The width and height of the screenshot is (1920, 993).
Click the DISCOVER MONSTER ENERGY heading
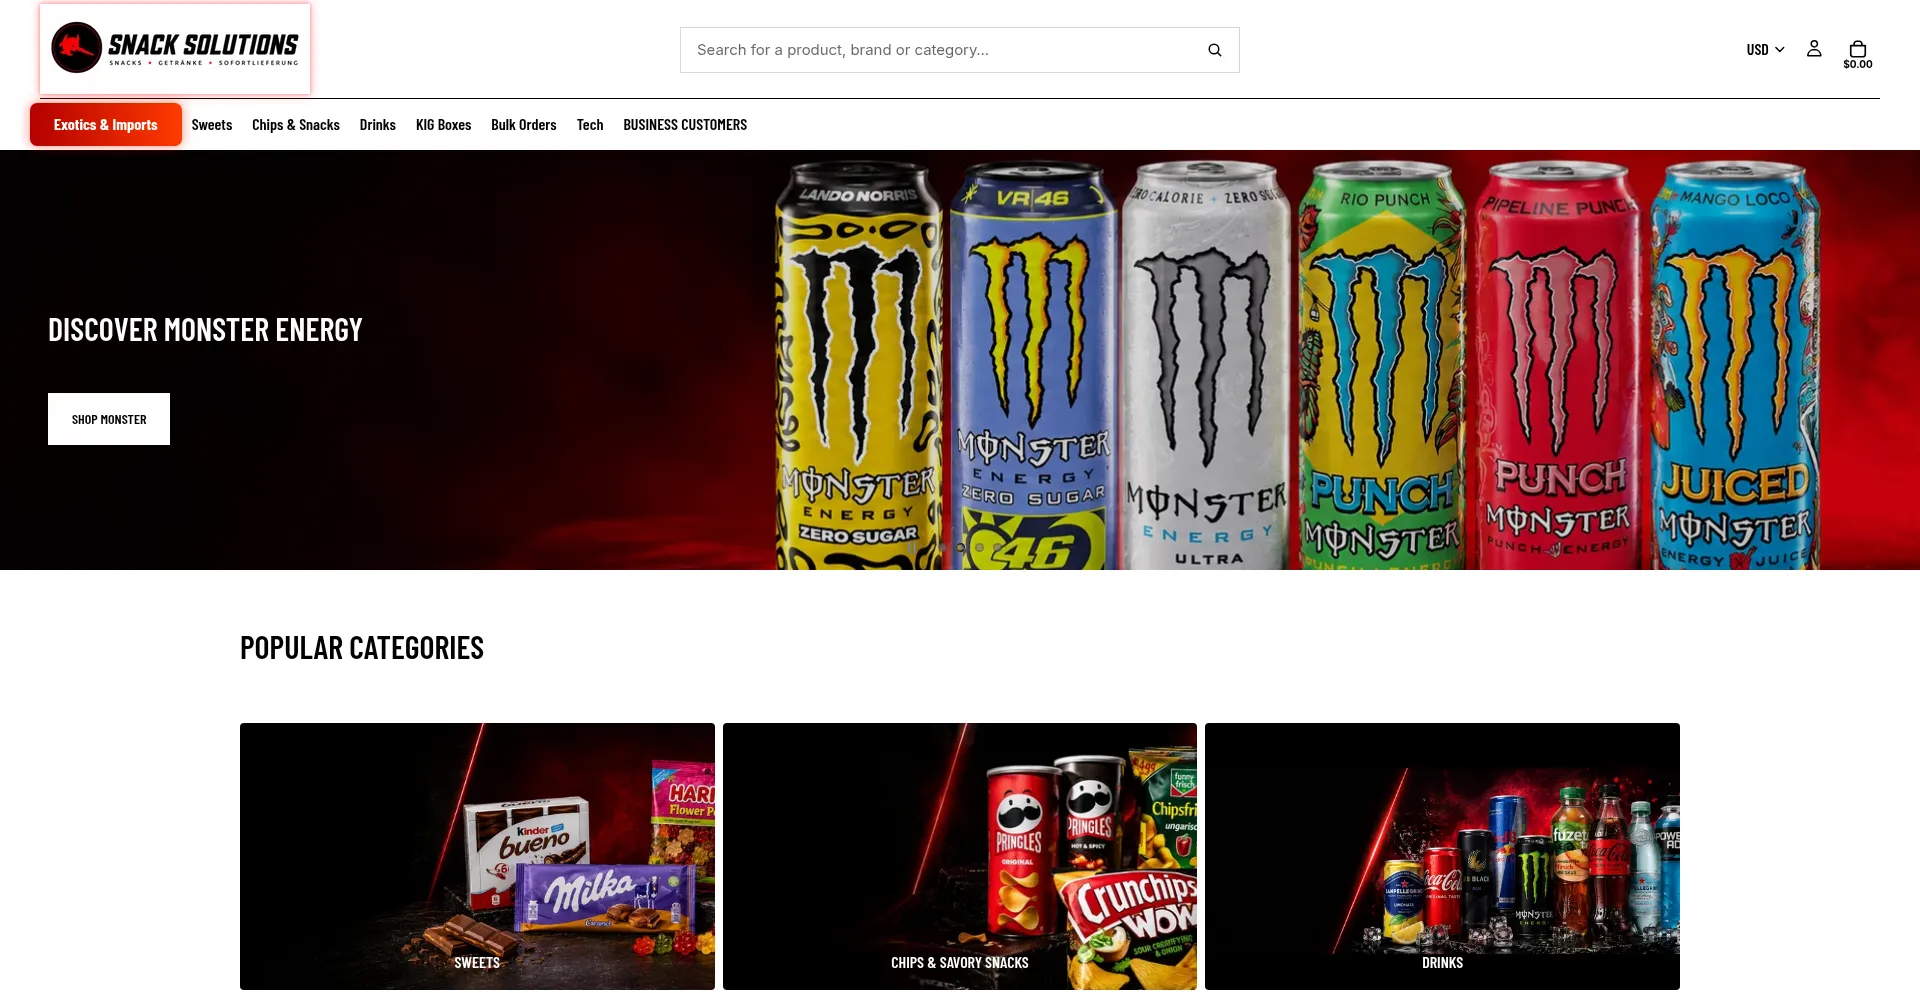tap(205, 330)
